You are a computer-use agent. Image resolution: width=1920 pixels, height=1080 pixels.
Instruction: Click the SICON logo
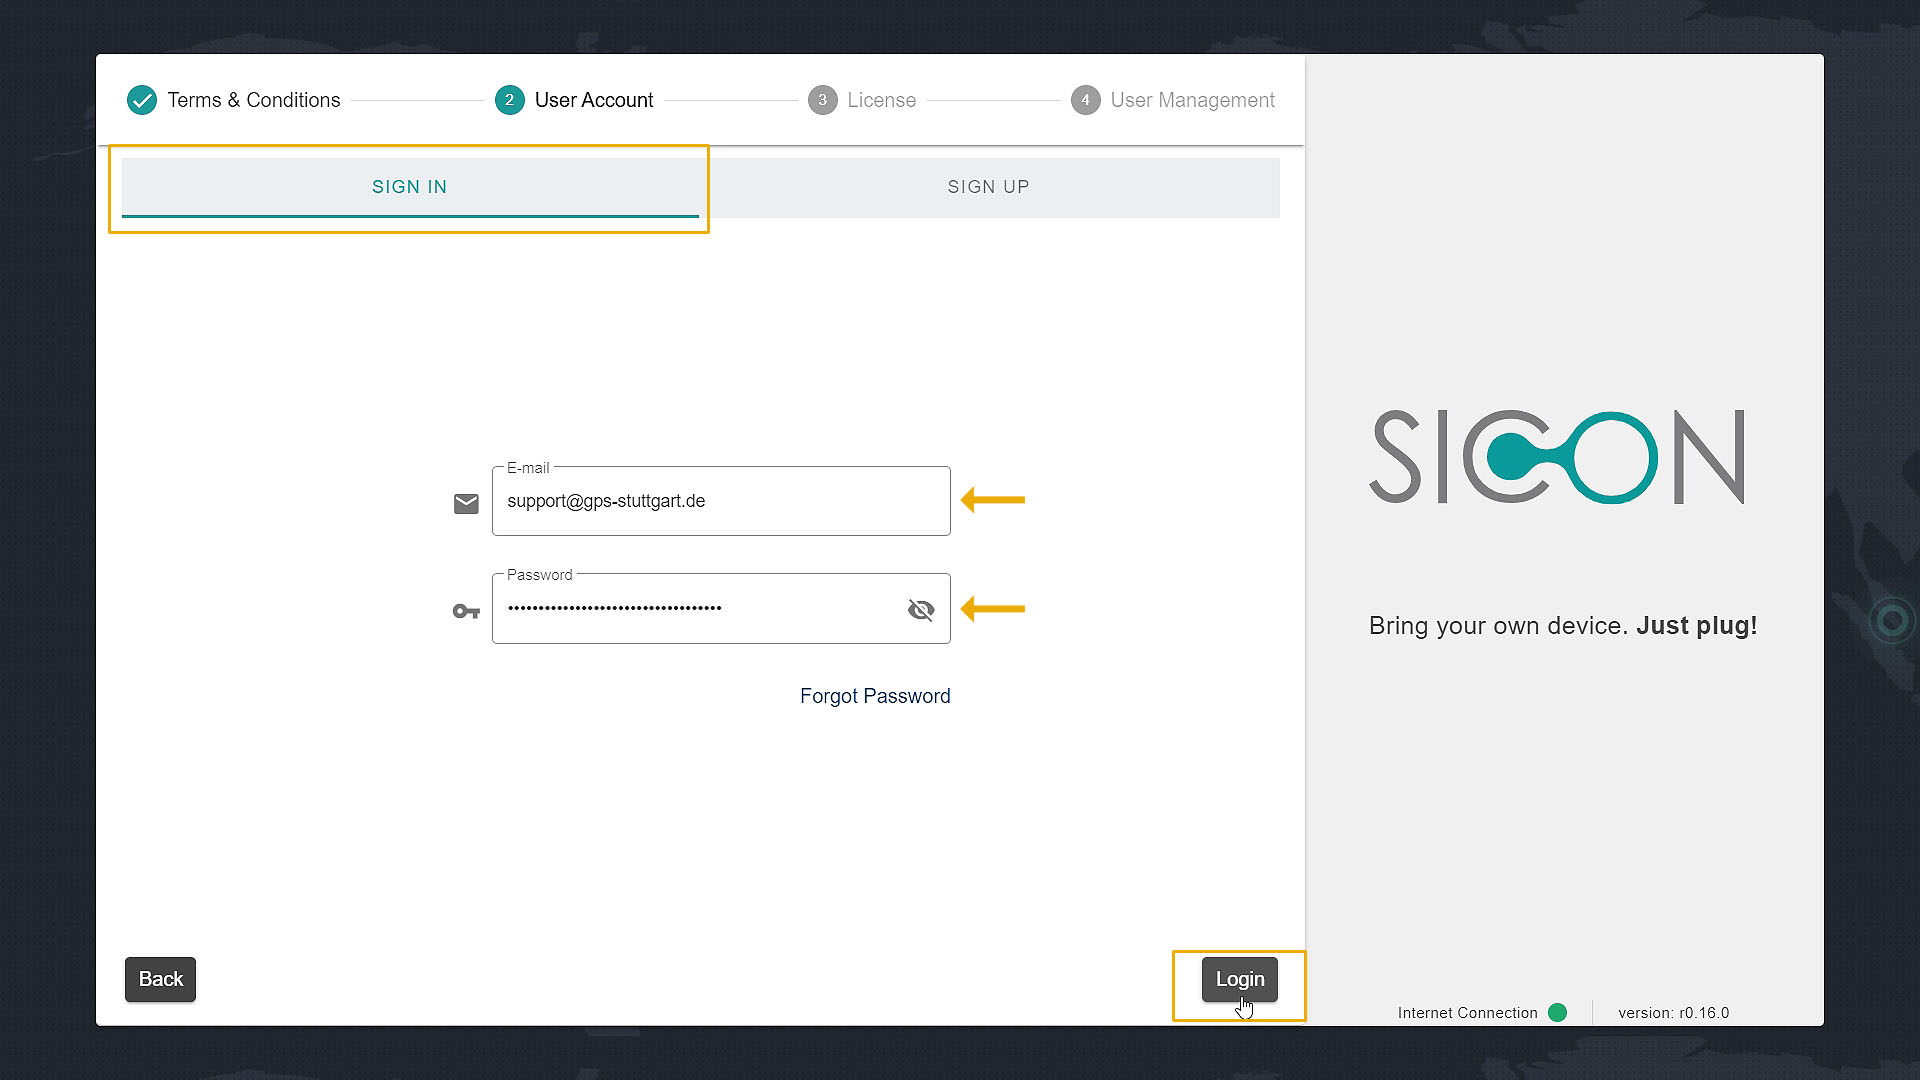coord(1557,456)
